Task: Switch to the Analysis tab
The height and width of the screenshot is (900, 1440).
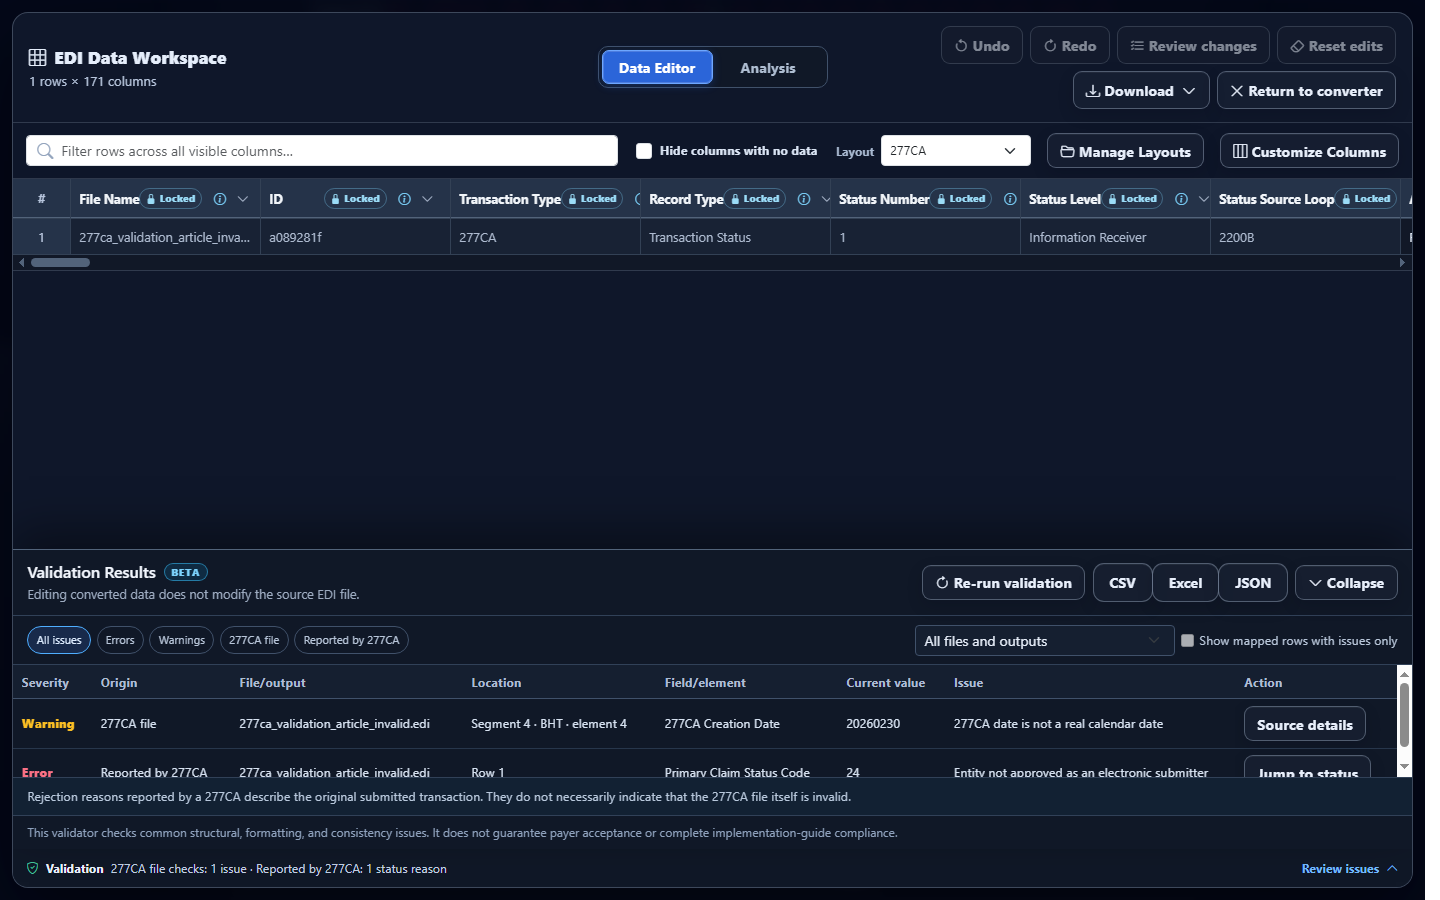Action: pyautogui.click(x=768, y=68)
